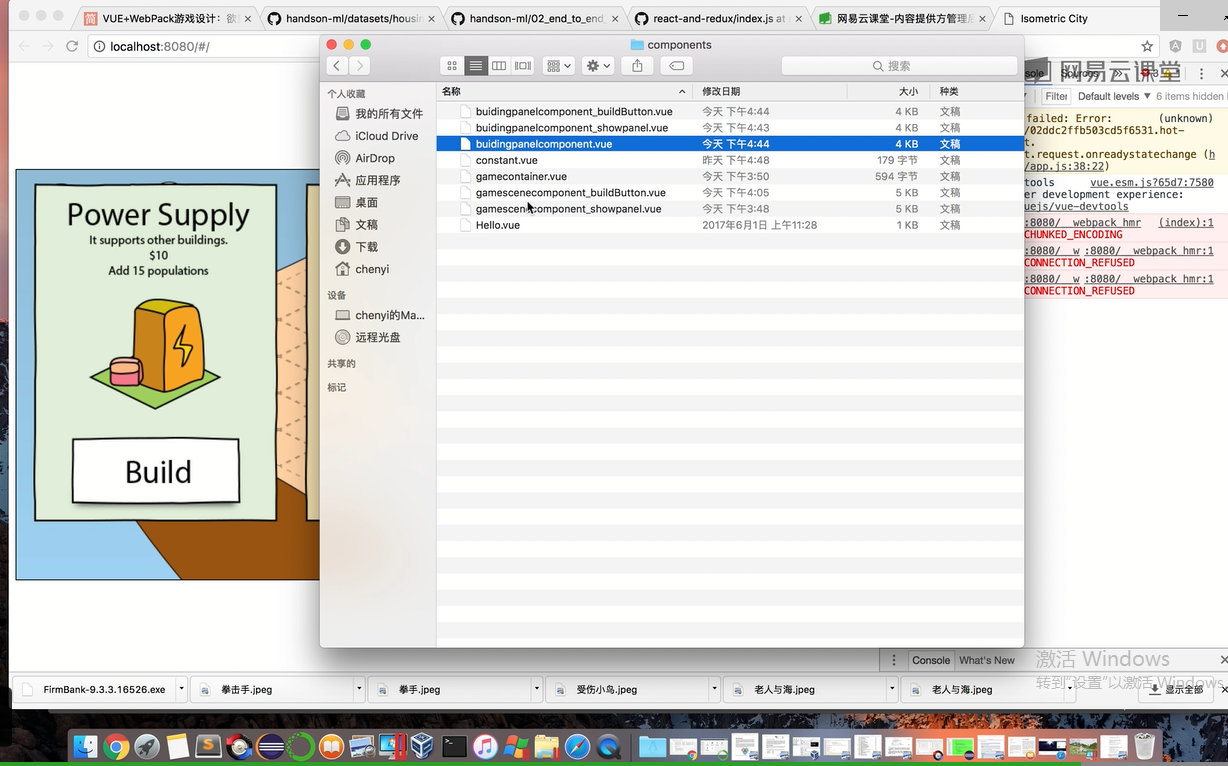The height and width of the screenshot is (766, 1228).
Task: Open Sublime Text from the Dock
Action: pyautogui.click(x=208, y=746)
